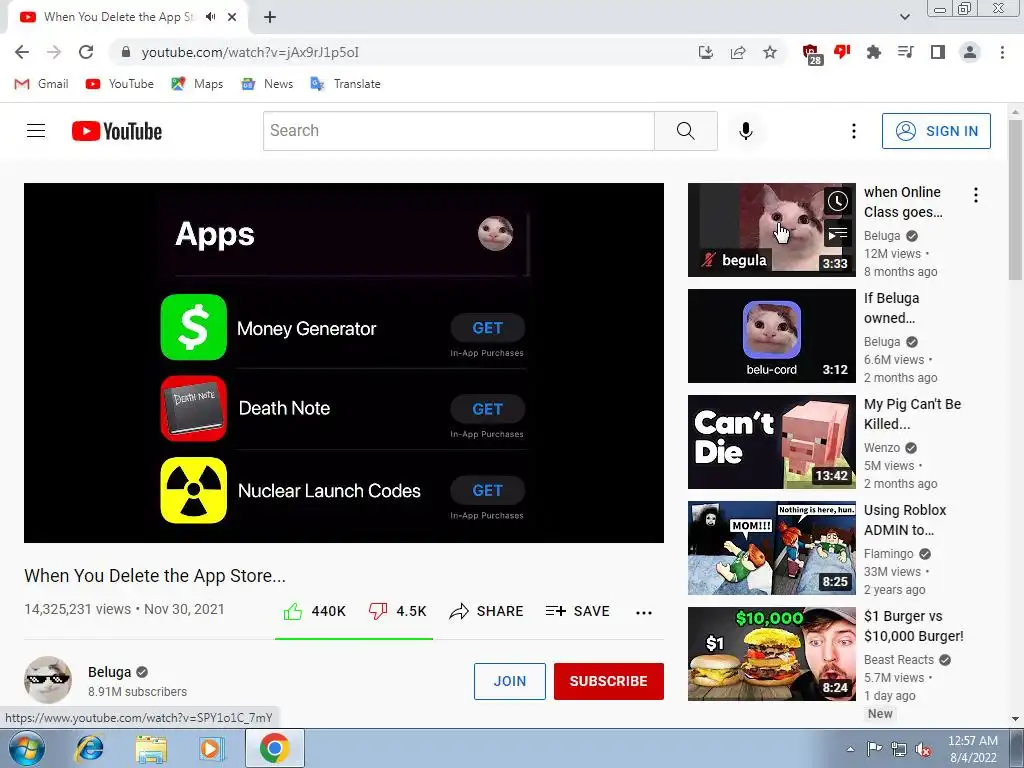Toggle the browser side panel icon

[x=938, y=52]
